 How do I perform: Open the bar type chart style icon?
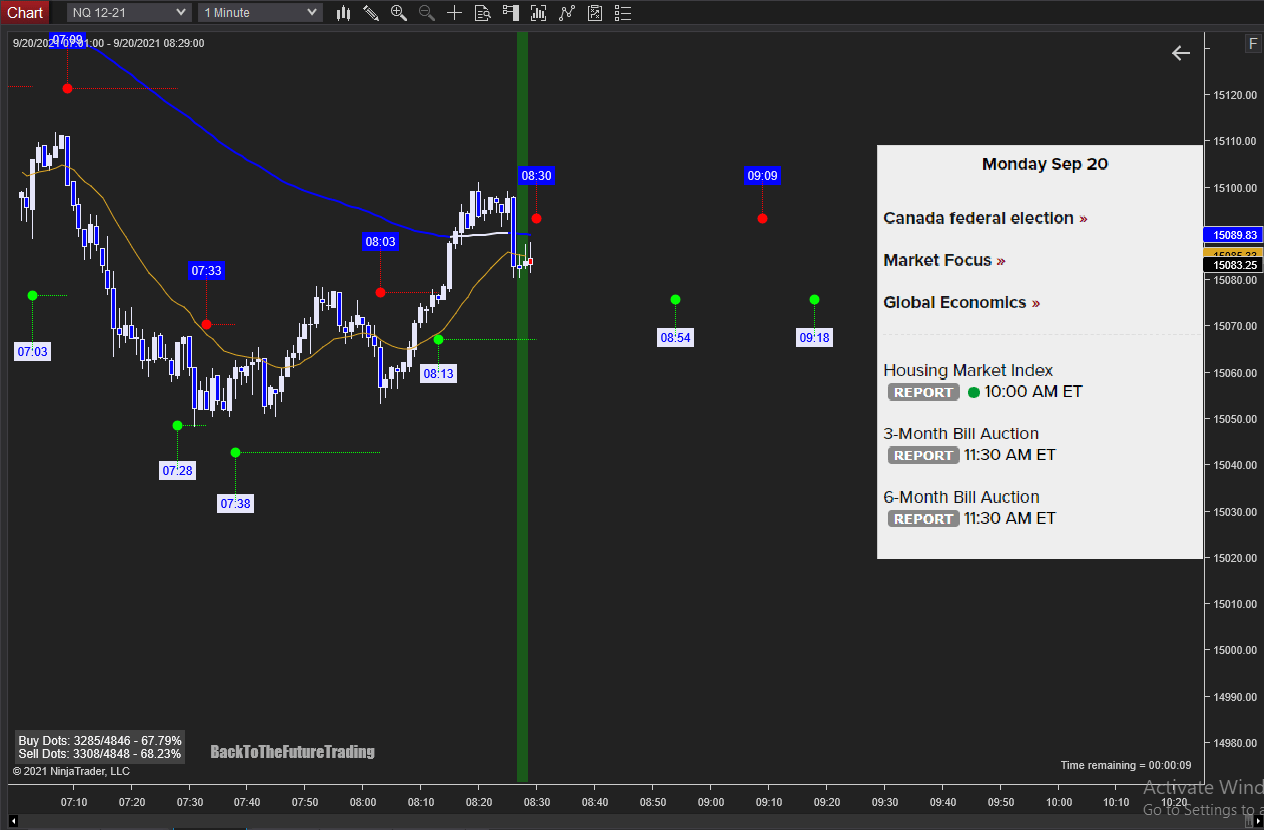point(343,13)
